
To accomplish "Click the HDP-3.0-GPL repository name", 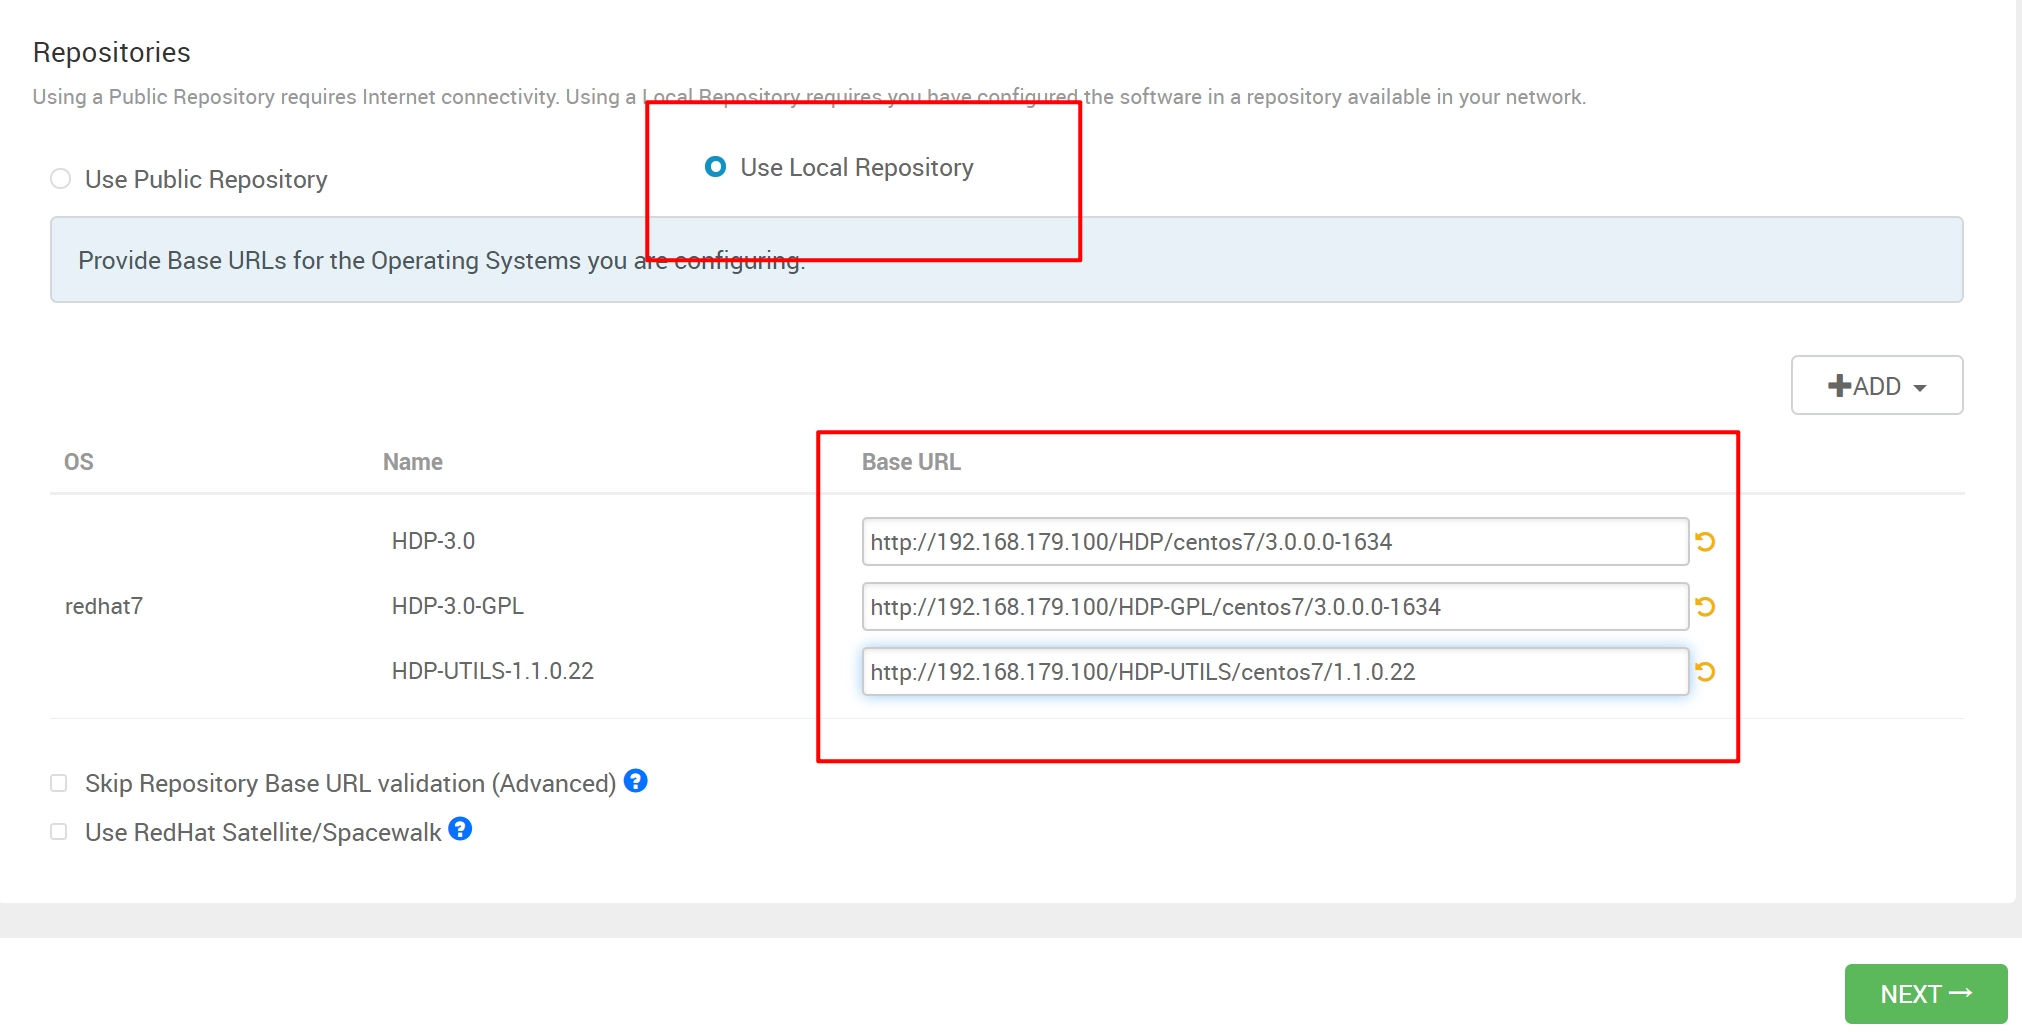I will click(x=457, y=606).
